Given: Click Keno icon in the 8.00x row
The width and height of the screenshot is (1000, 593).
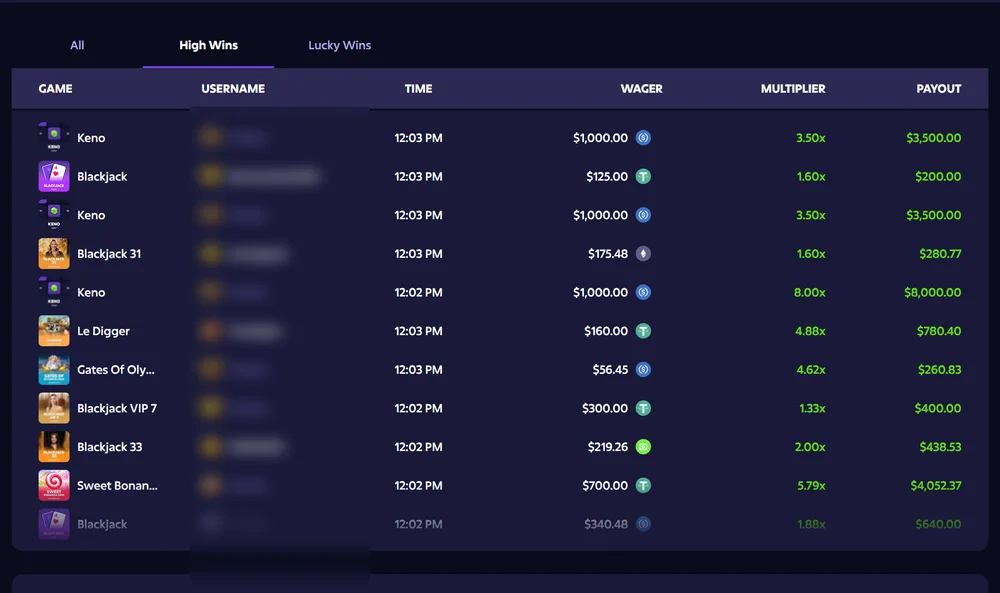Looking at the screenshot, I should coord(54,293).
